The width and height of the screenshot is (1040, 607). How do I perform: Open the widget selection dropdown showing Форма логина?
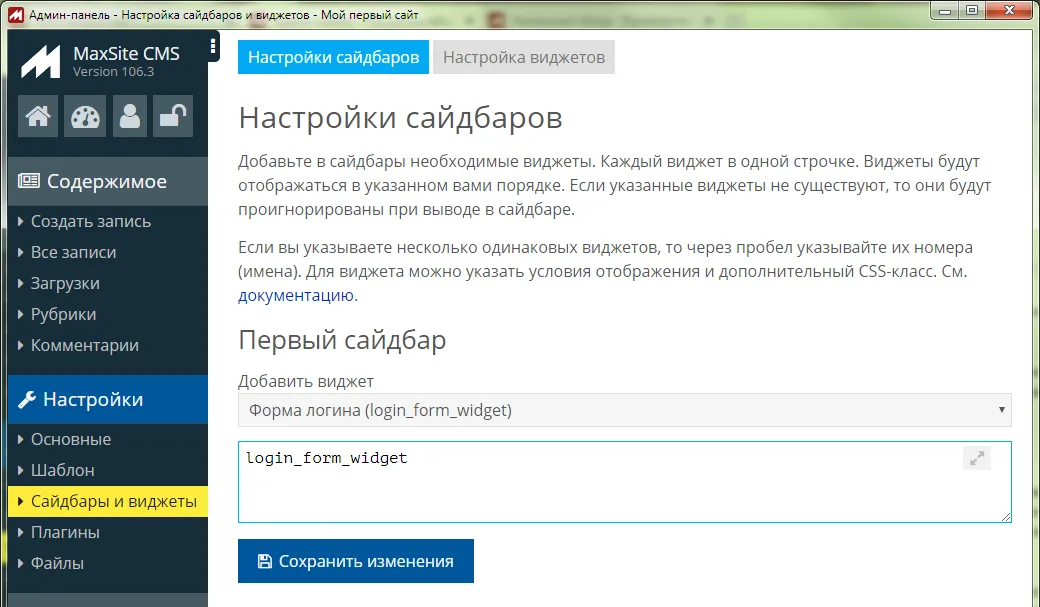(623, 410)
